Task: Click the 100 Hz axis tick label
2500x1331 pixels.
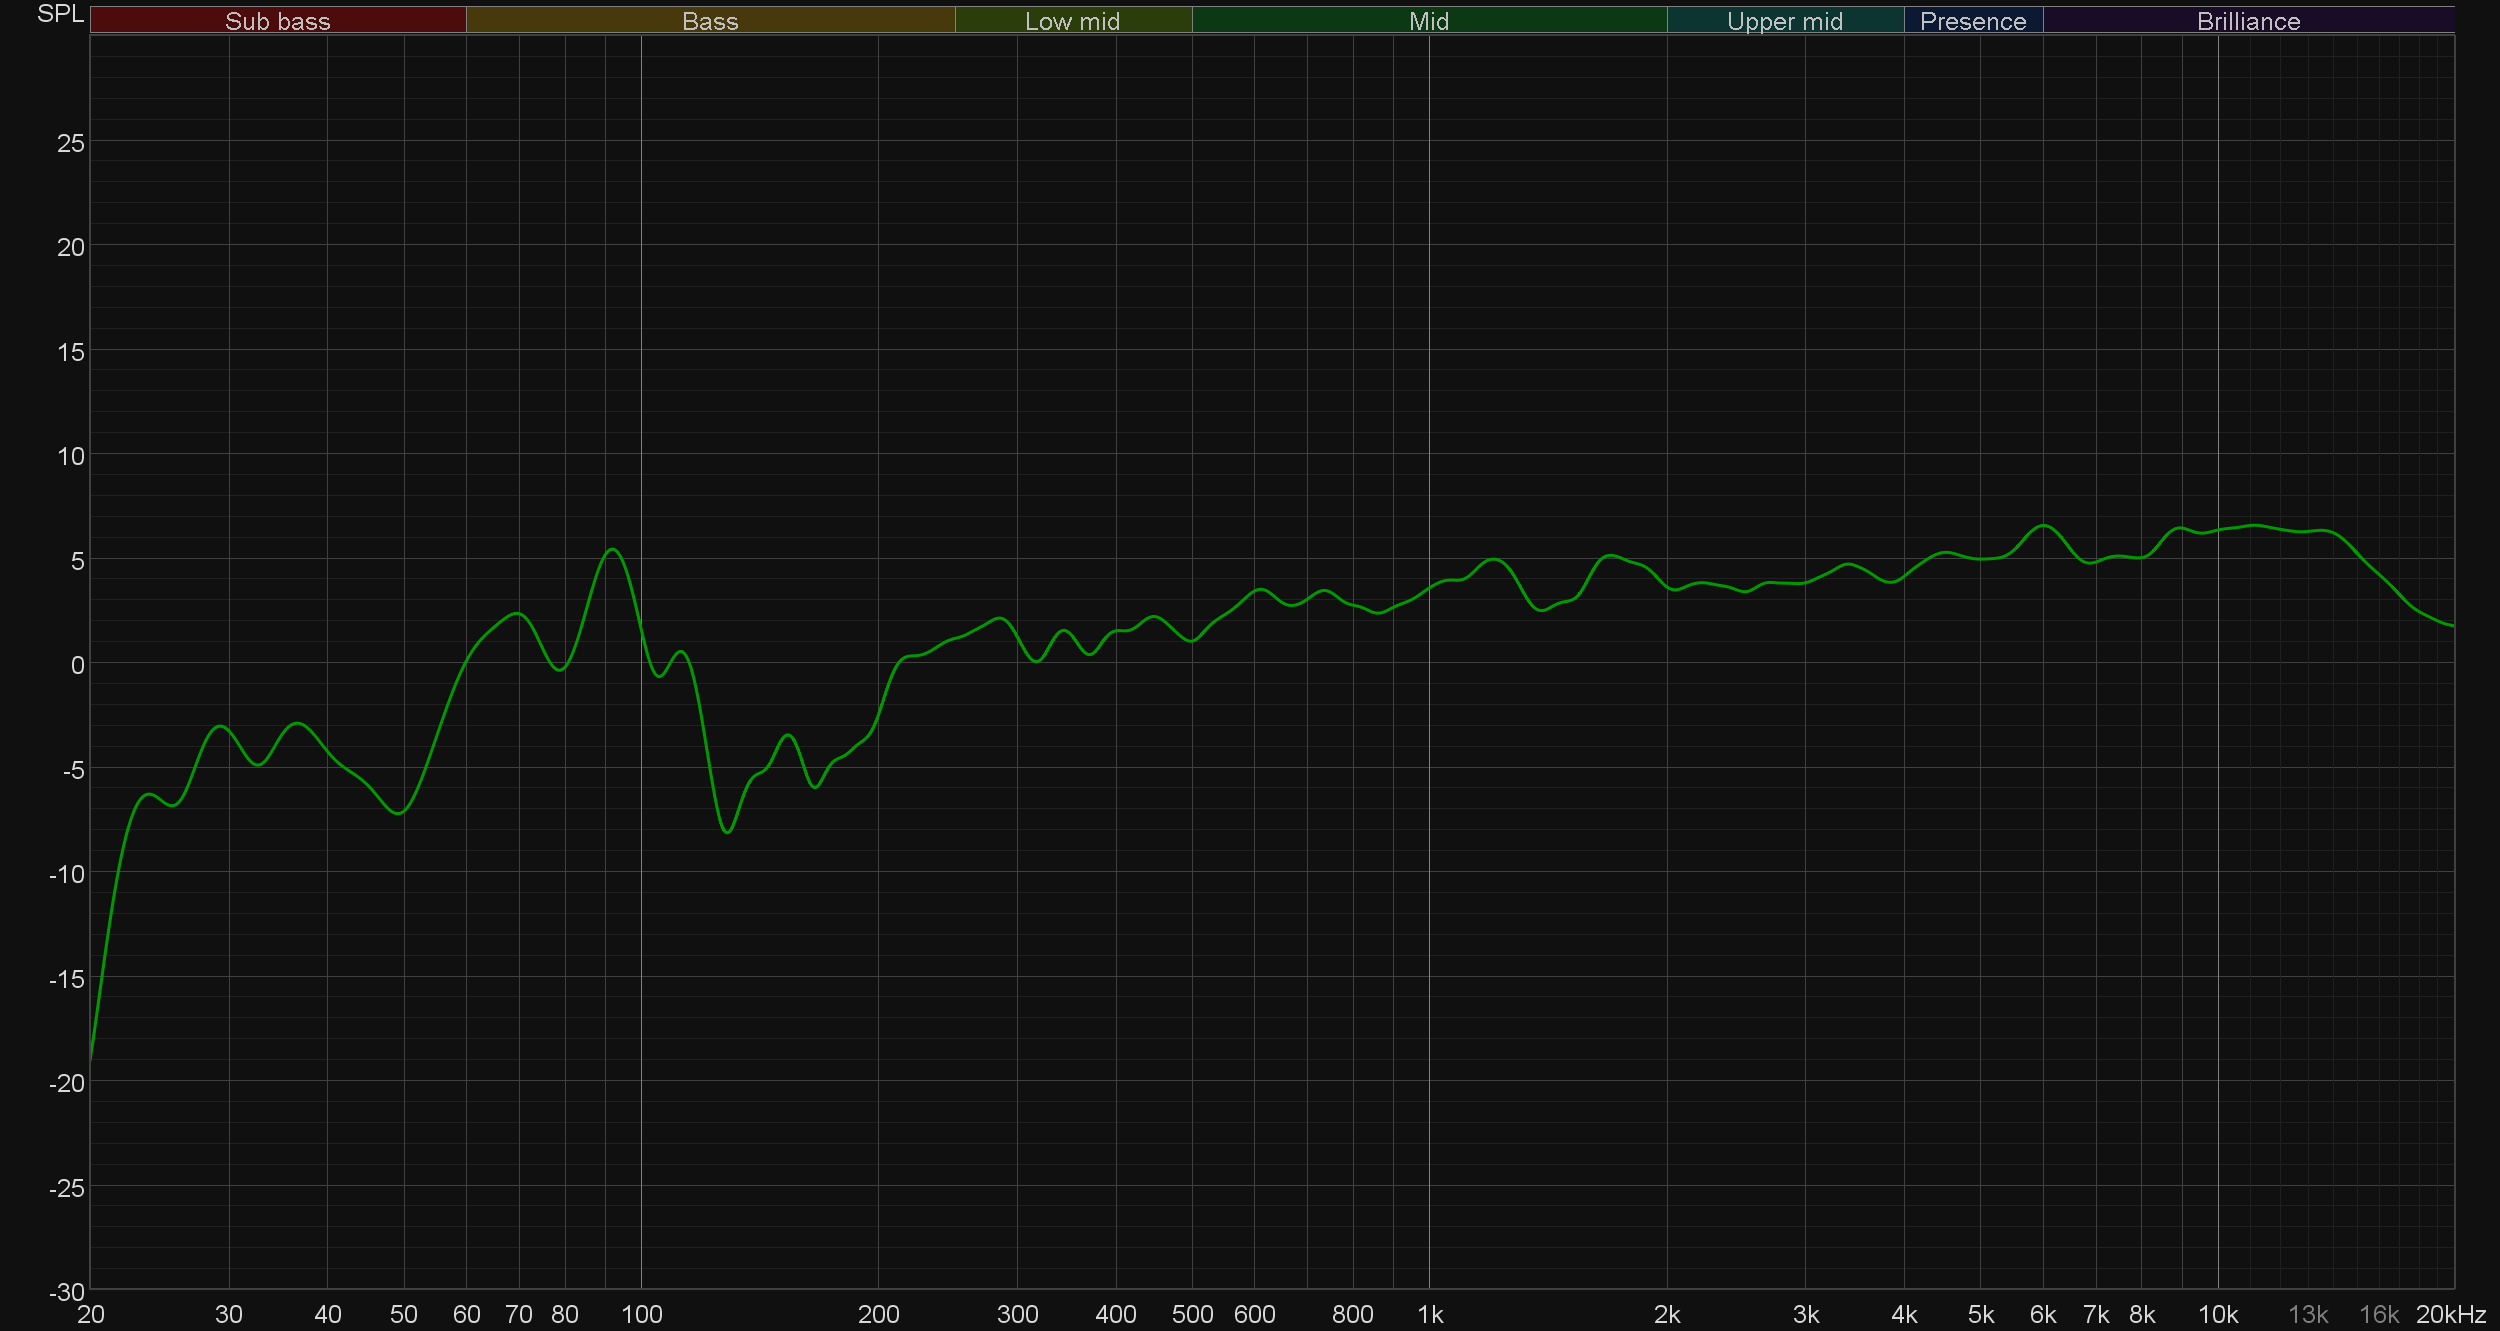Action: [x=641, y=1314]
